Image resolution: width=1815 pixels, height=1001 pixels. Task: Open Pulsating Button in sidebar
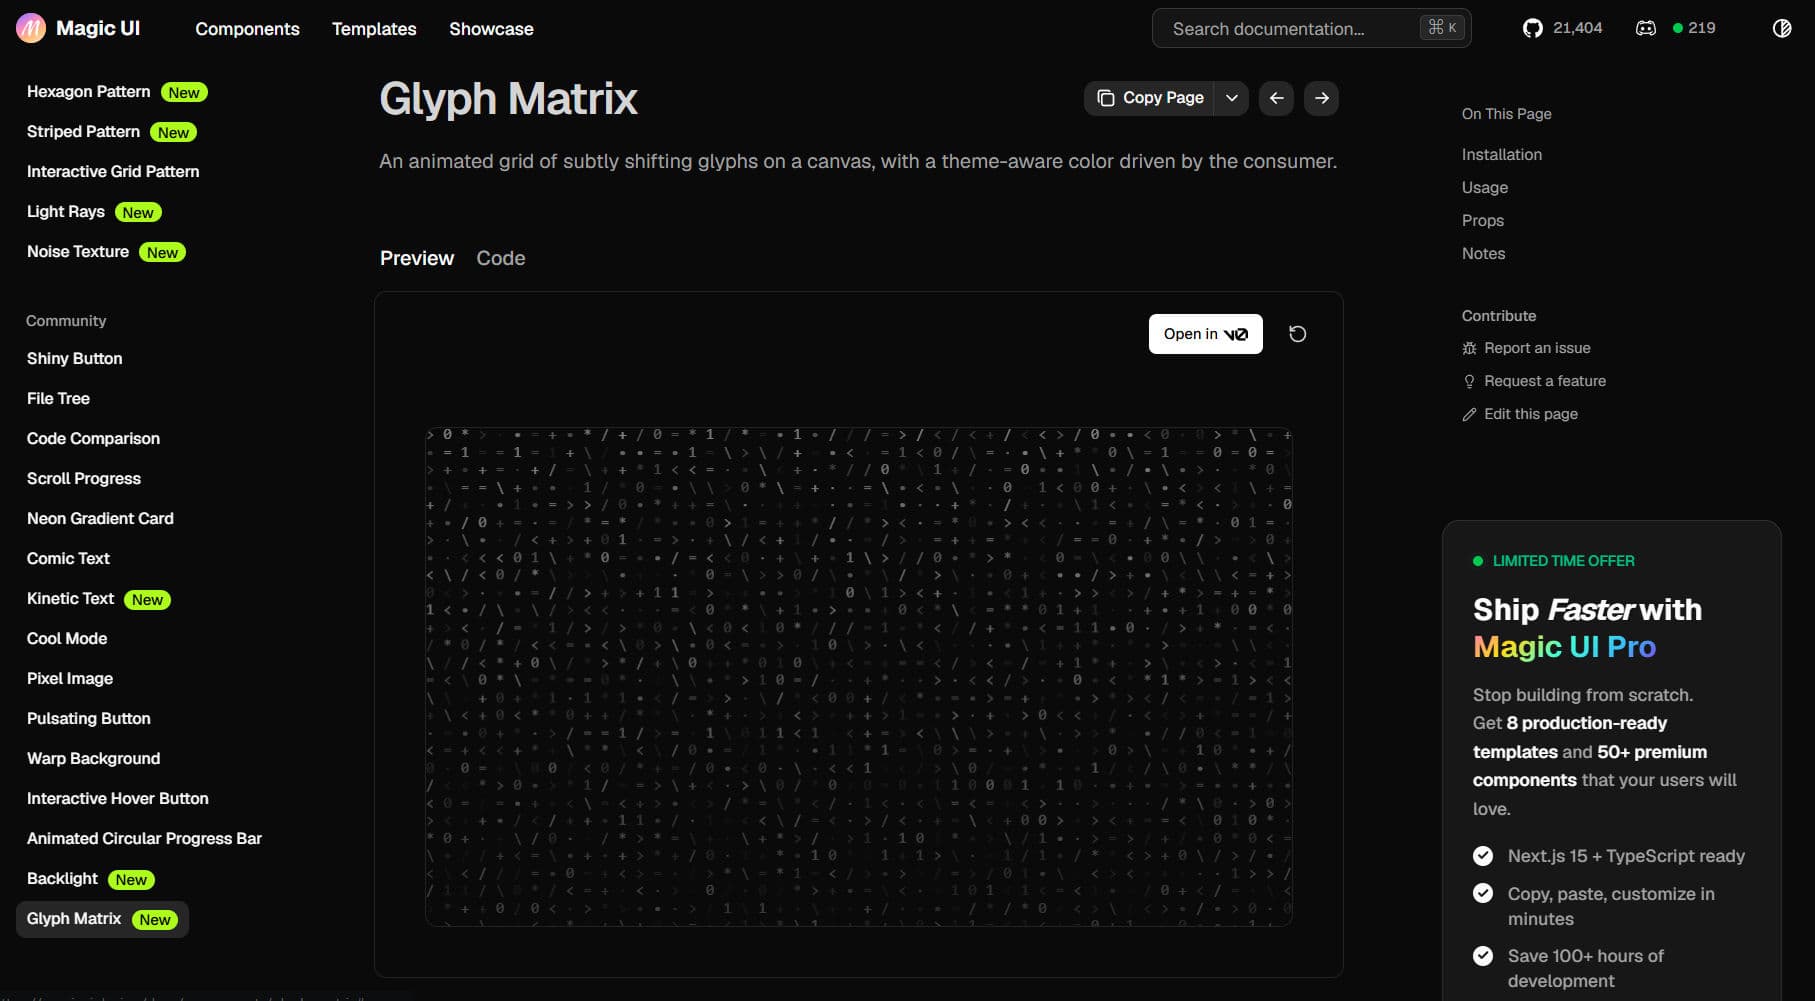tap(88, 718)
